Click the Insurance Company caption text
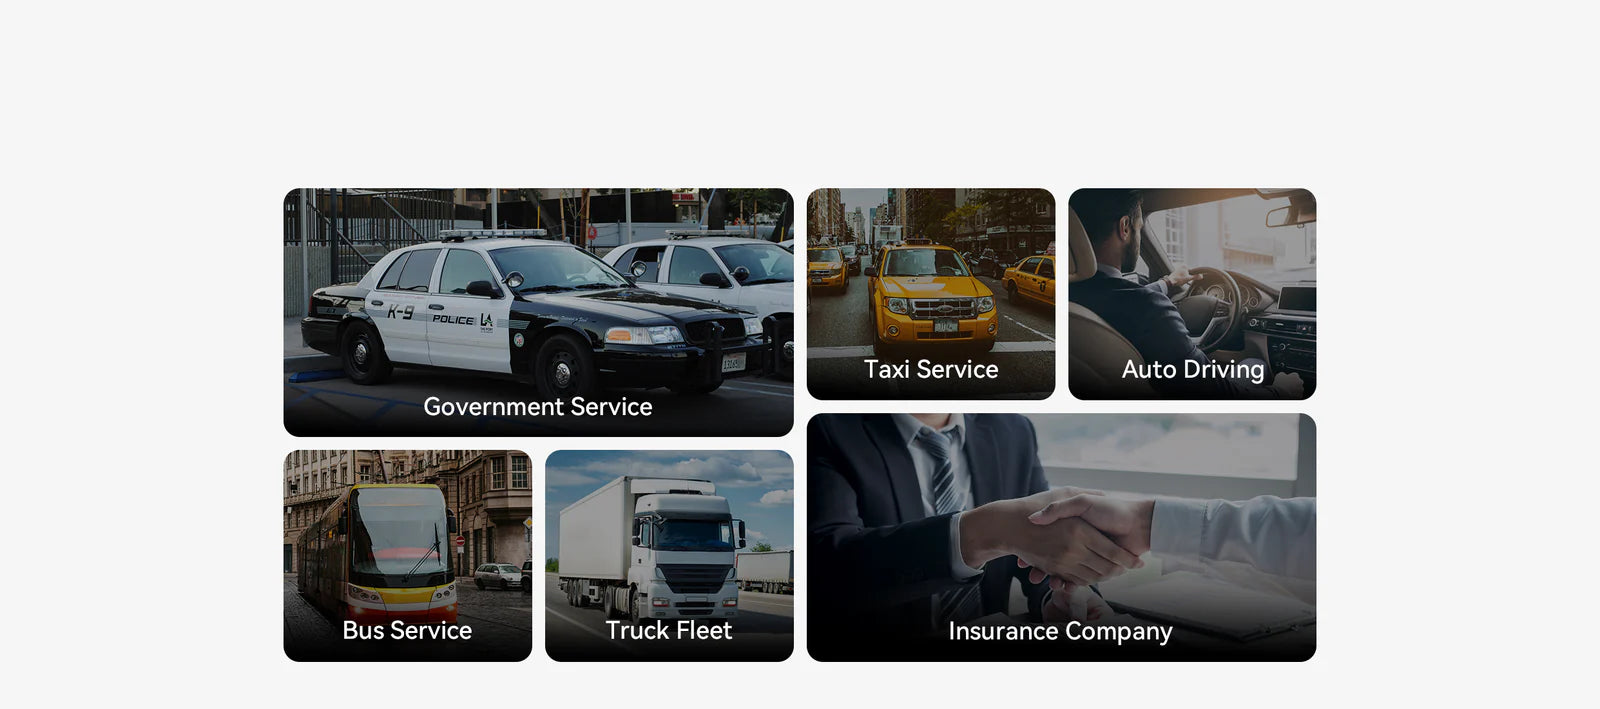Image resolution: width=1600 pixels, height=709 pixels. click(x=1060, y=632)
